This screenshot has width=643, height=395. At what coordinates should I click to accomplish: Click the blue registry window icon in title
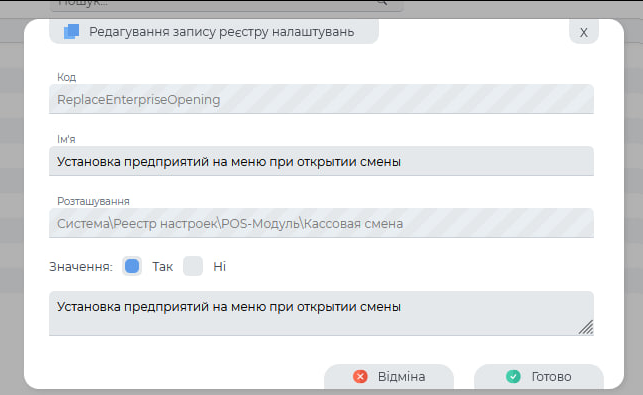point(71,32)
